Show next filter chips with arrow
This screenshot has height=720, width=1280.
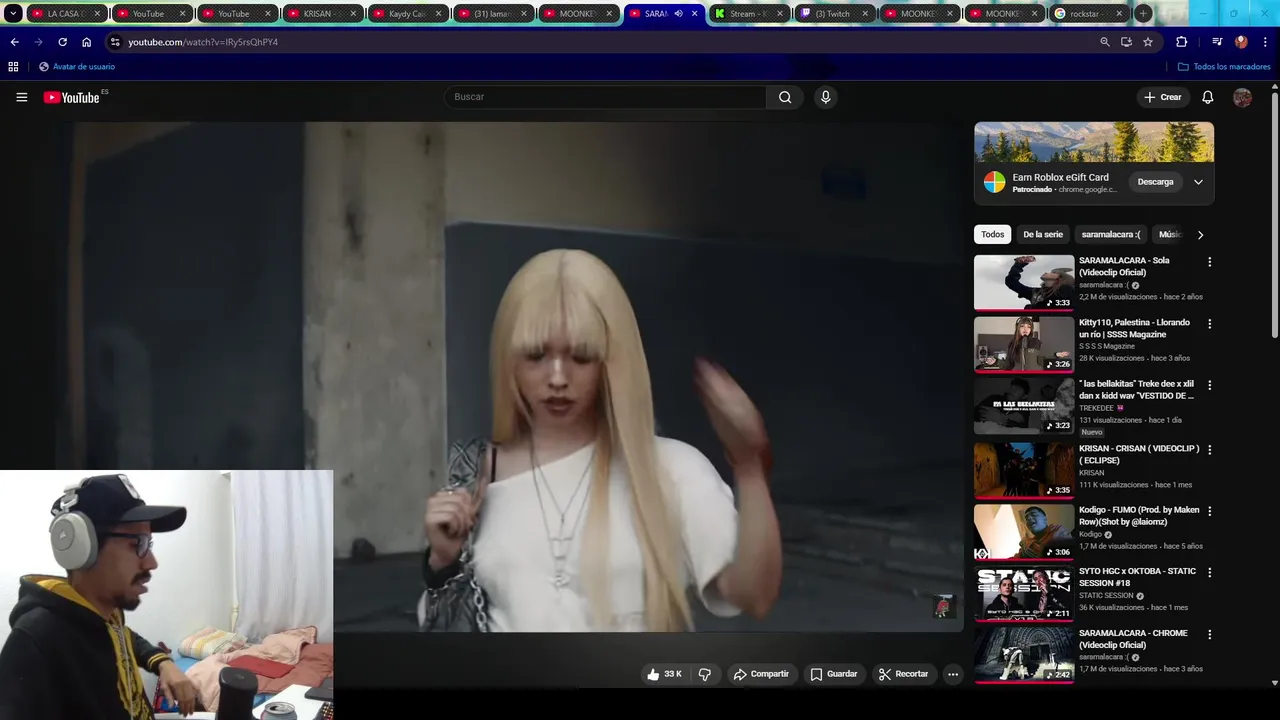(1200, 235)
